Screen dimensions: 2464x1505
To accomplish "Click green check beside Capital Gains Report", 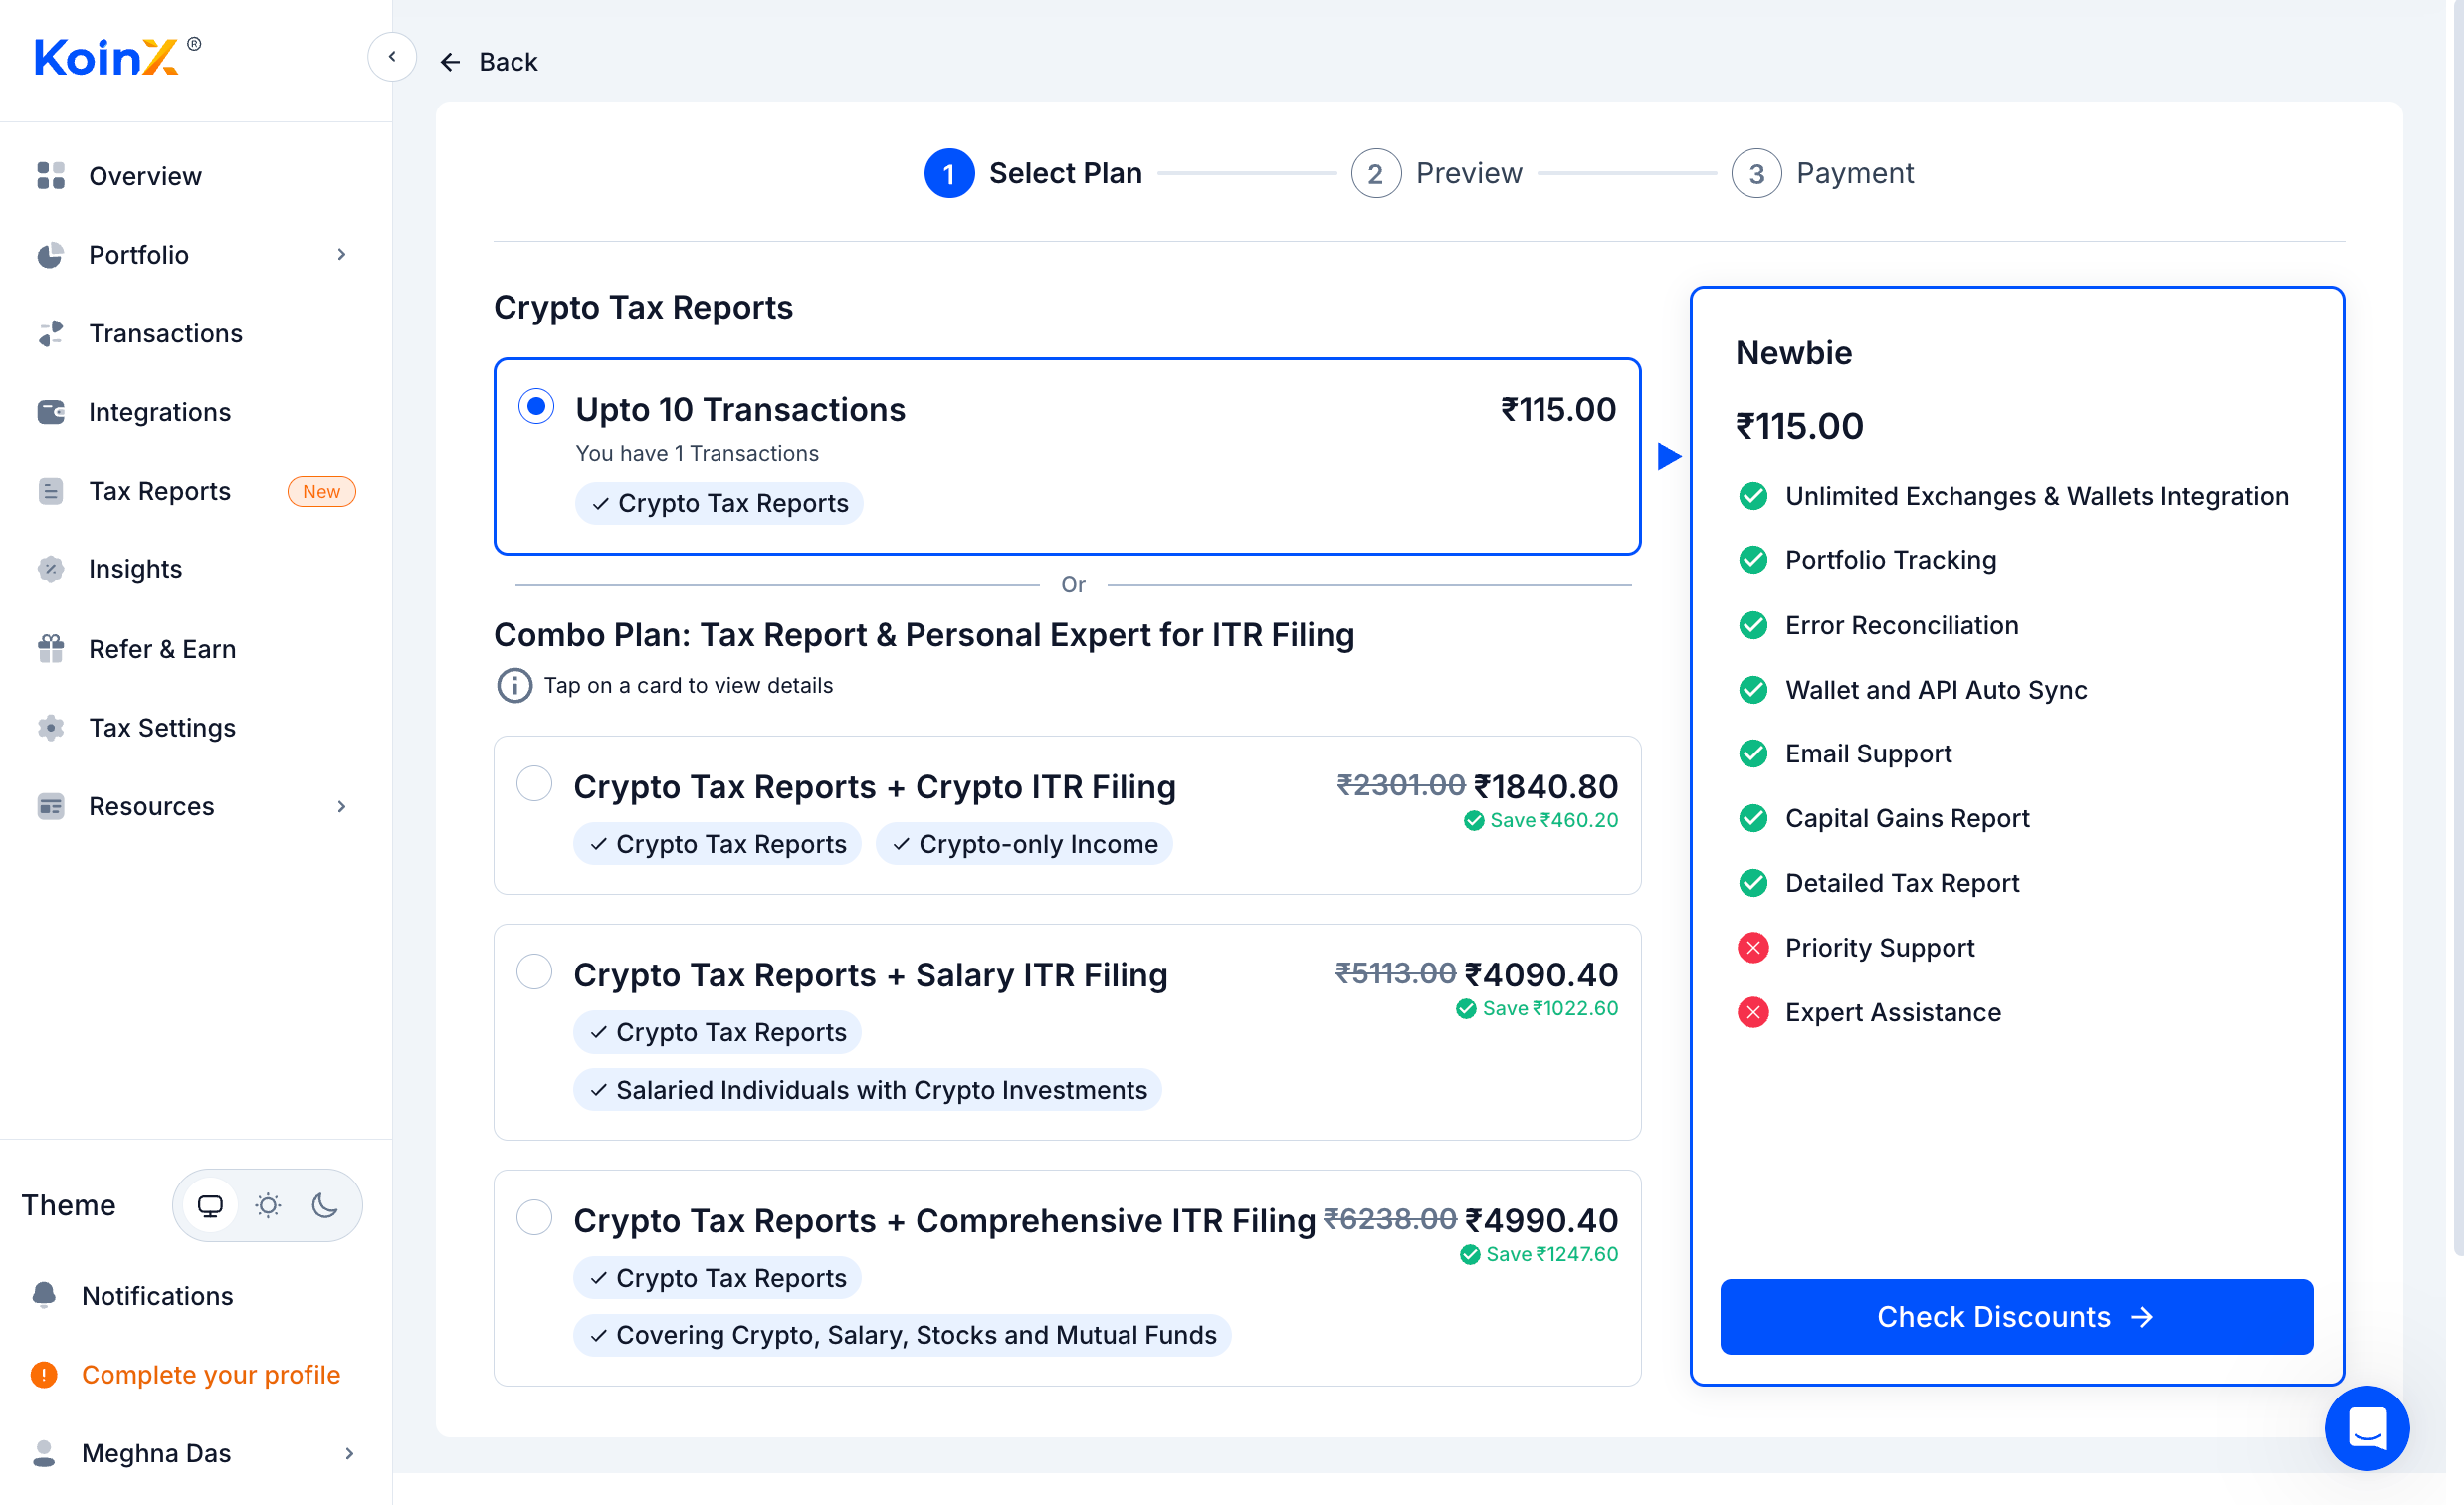I will point(1753,818).
